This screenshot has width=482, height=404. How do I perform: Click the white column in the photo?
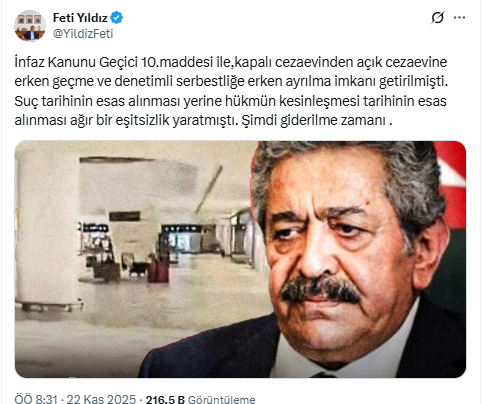[46, 230]
